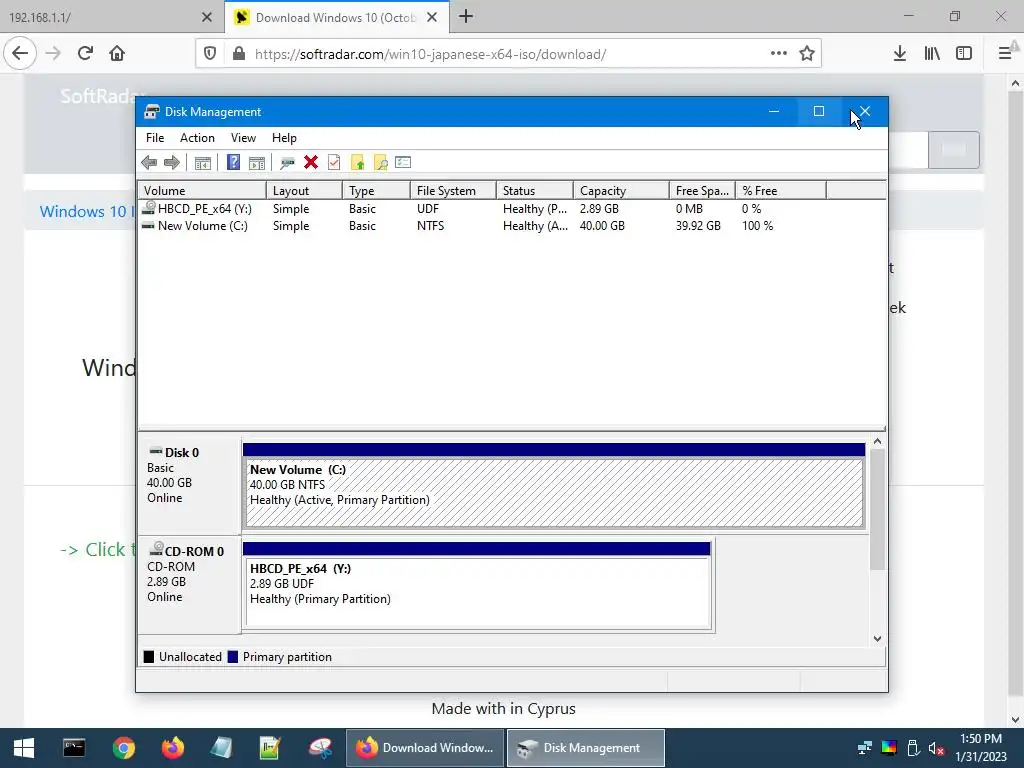The width and height of the screenshot is (1024, 768).
Task: Open Firefox downloads arrow
Action: (x=899, y=53)
